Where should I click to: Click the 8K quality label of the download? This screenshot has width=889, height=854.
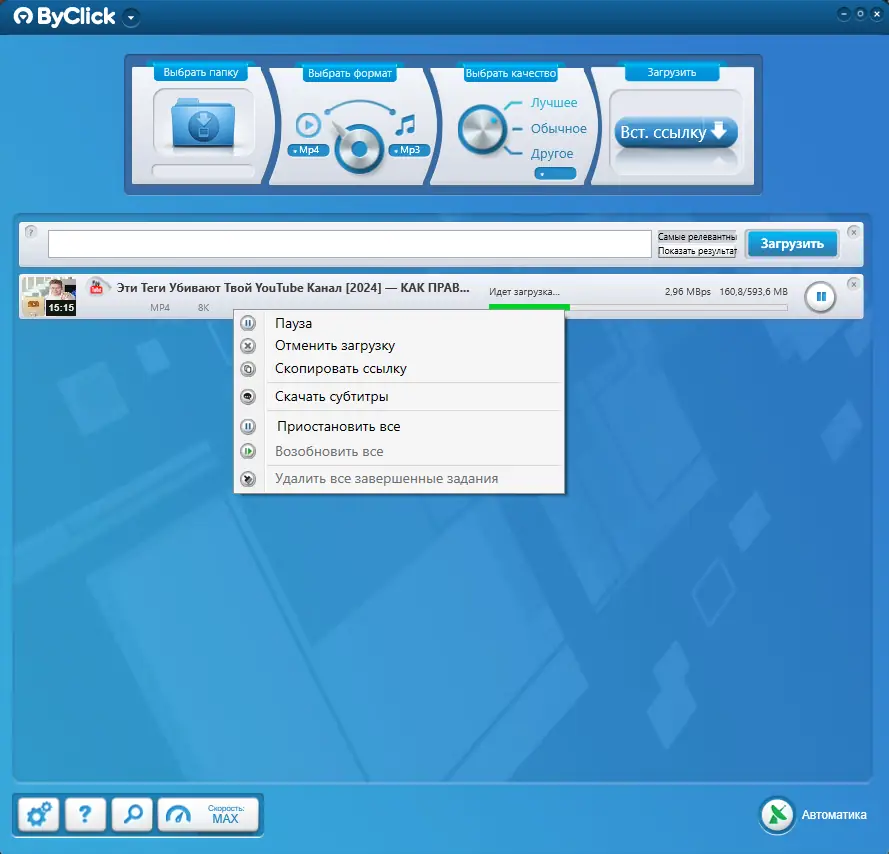pyautogui.click(x=204, y=308)
